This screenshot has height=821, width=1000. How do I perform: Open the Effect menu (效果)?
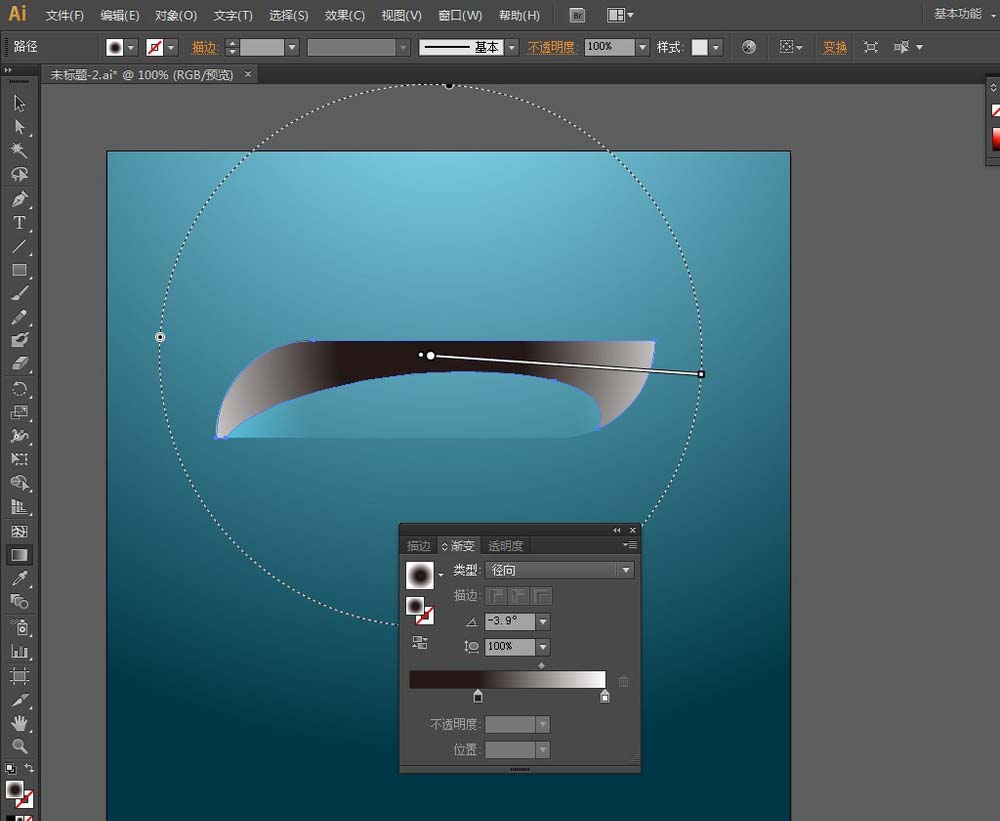tap(344, 15)
